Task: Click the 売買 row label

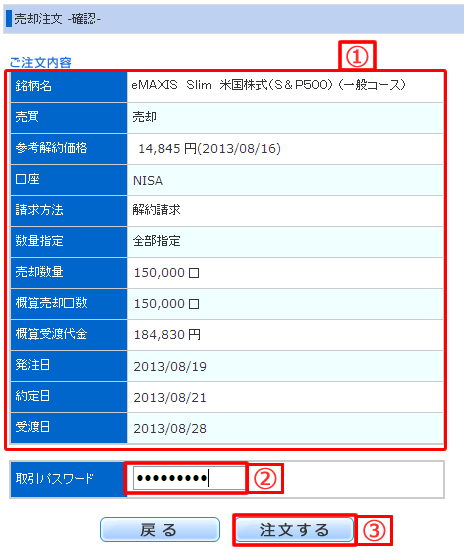Action: click(27, 117)
